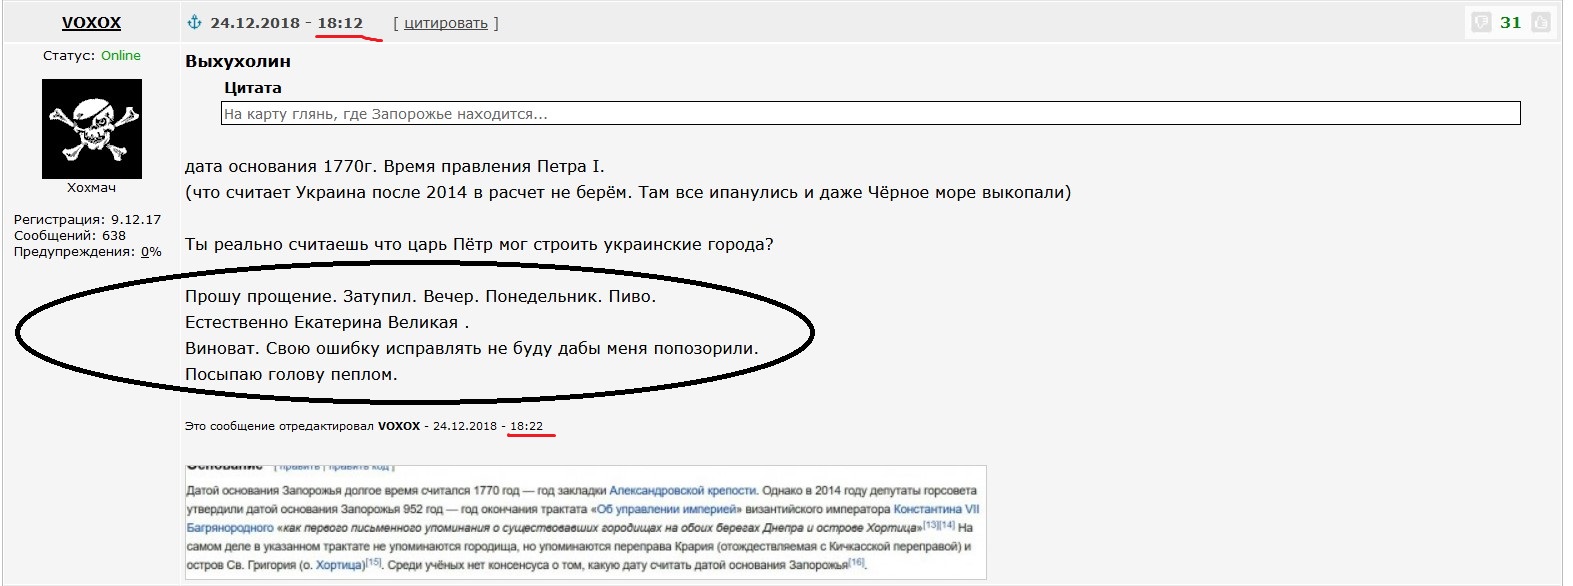Click the quoted text box about Запорожье
This screenshot has height=586, width=1573.
[x=870, y=114]
